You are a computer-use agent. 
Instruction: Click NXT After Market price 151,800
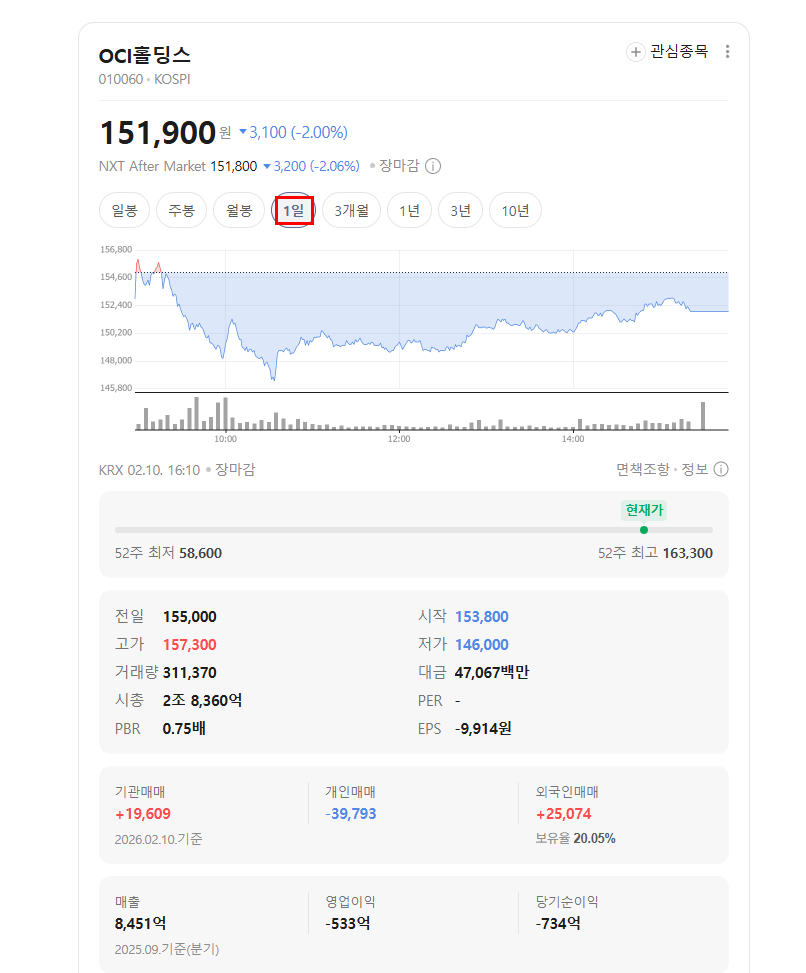pos(233,166)
